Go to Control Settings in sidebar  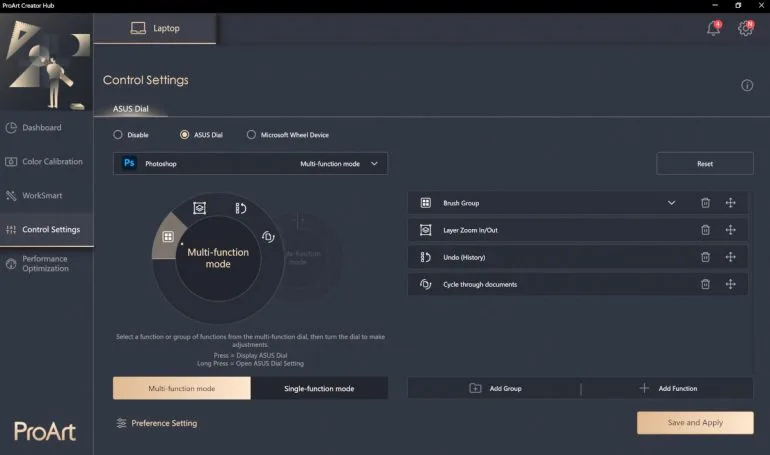(x=47, y=229)
